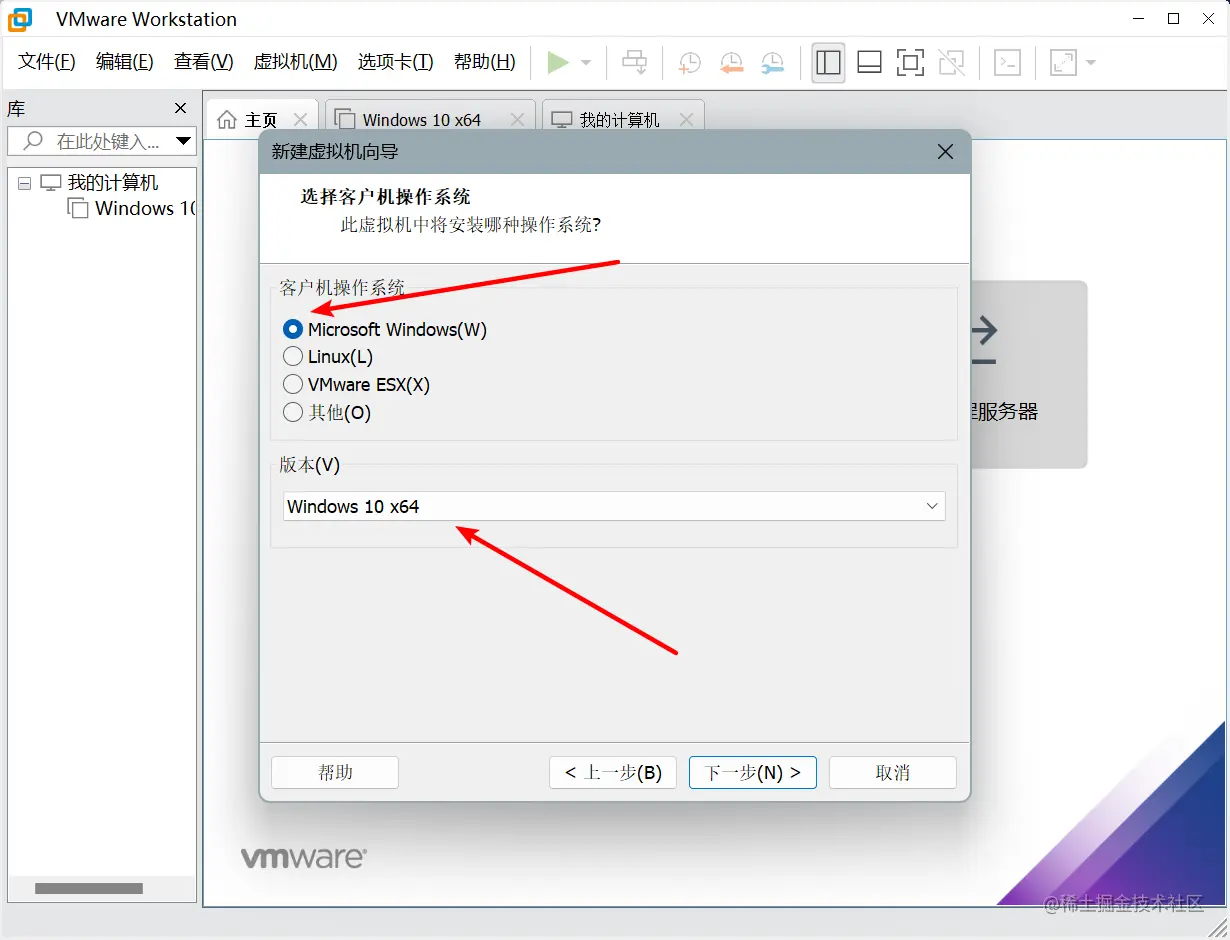
Task: Click the library horizontal scrollbar
Action: (x=89, y=888)
